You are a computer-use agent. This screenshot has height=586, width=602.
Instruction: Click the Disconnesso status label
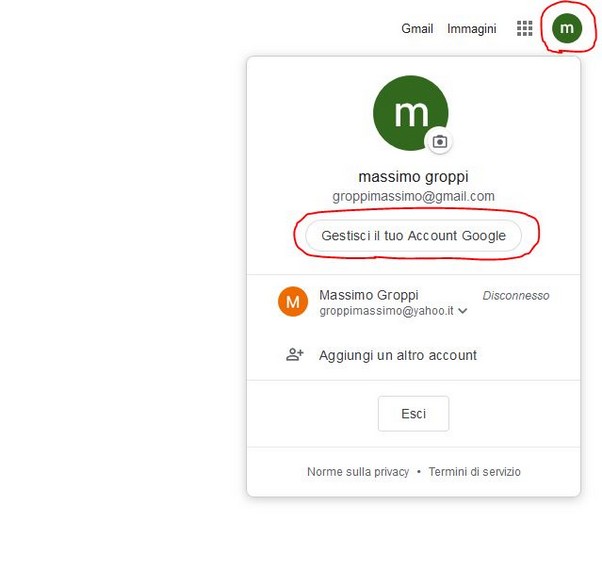coord(516,295)
